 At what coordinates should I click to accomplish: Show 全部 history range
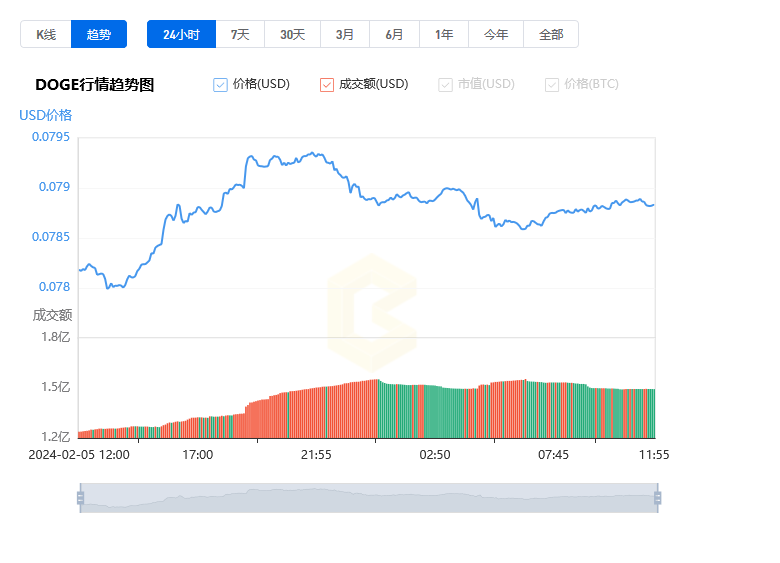click(x=551, y=34)
